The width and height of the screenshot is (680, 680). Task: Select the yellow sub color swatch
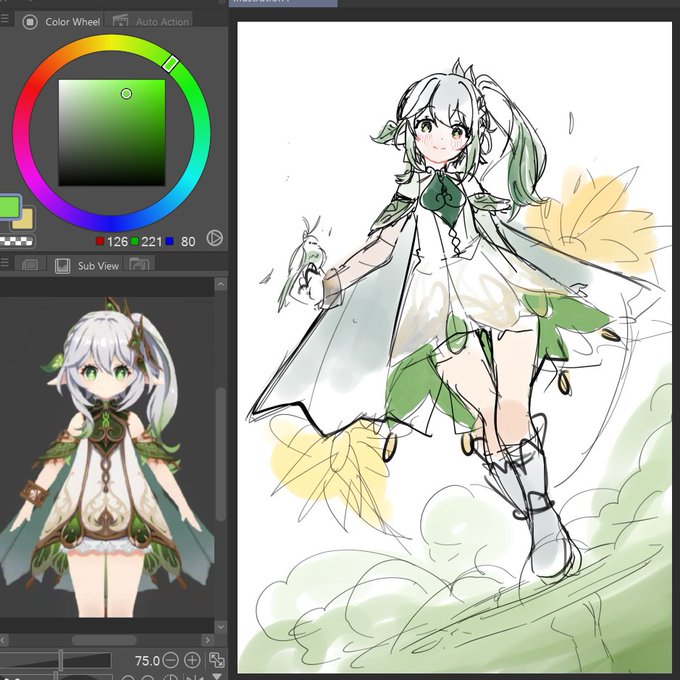[26, 220]
